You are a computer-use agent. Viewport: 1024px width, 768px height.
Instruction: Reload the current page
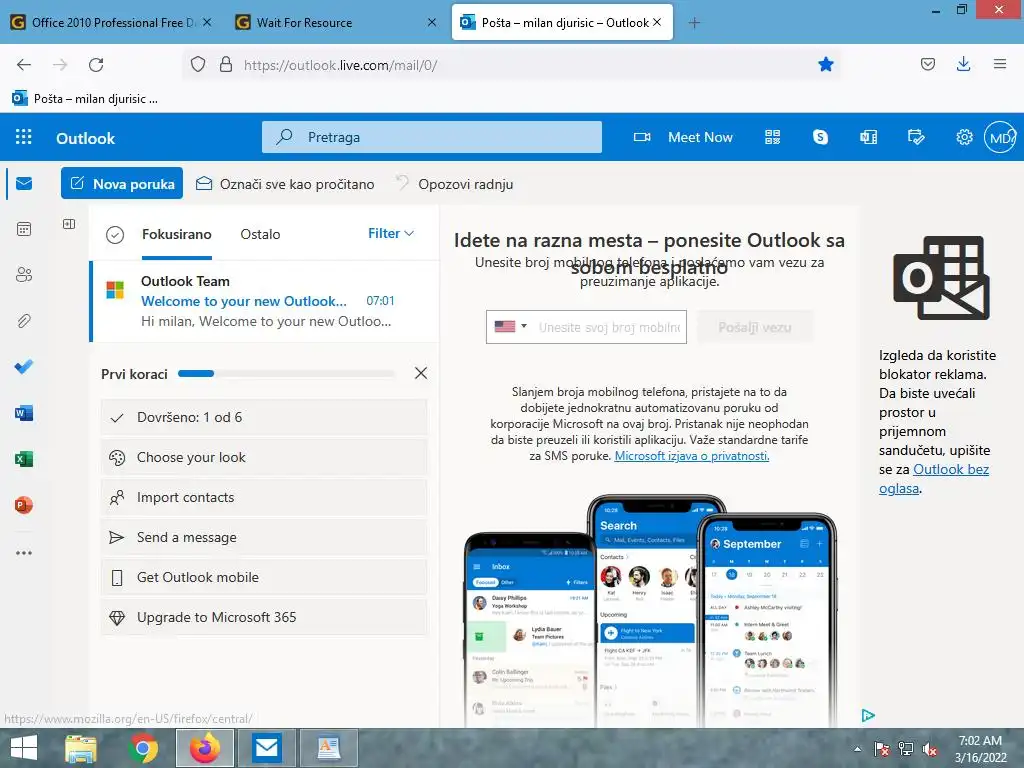[96, 64]
